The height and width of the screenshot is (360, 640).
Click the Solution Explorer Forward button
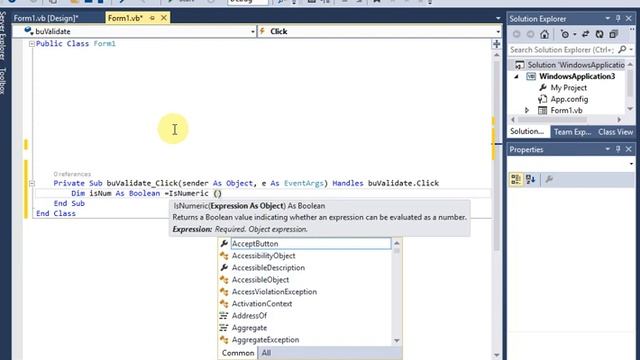[x=530, y=34]
